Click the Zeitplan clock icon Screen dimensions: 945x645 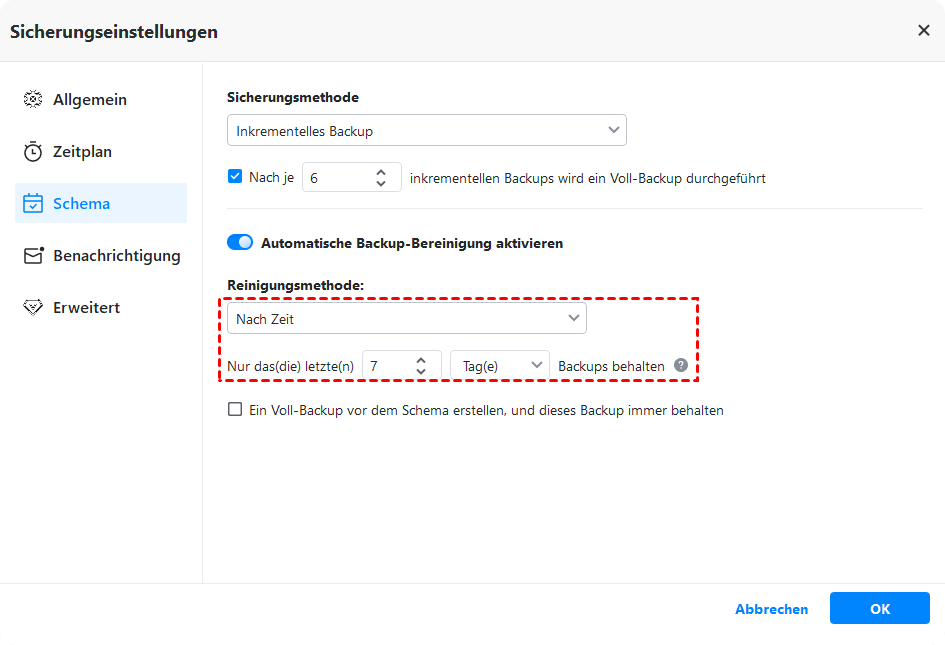(x=33, y=152)
